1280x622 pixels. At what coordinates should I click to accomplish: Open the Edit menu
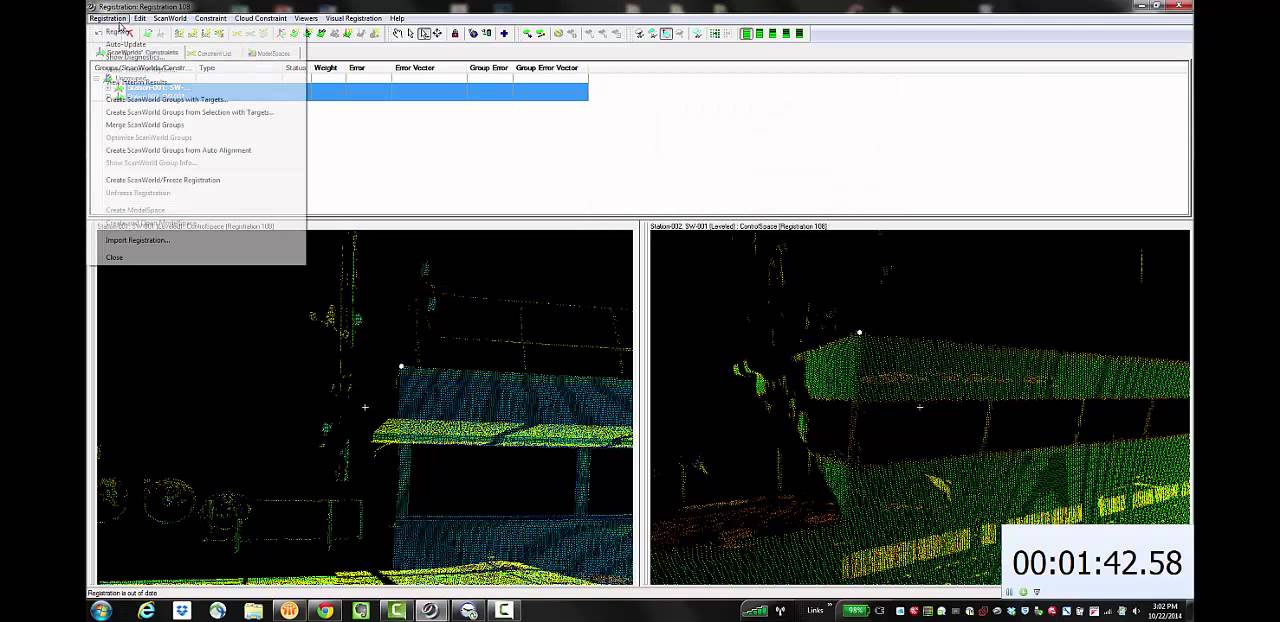[140, 18]
